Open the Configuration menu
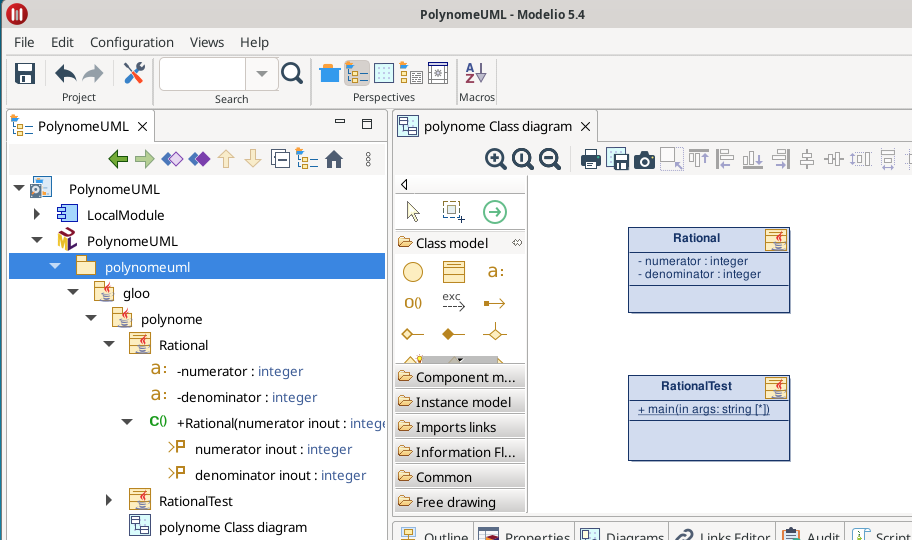This screenshot has width=912, height=540. pos(132,42)
